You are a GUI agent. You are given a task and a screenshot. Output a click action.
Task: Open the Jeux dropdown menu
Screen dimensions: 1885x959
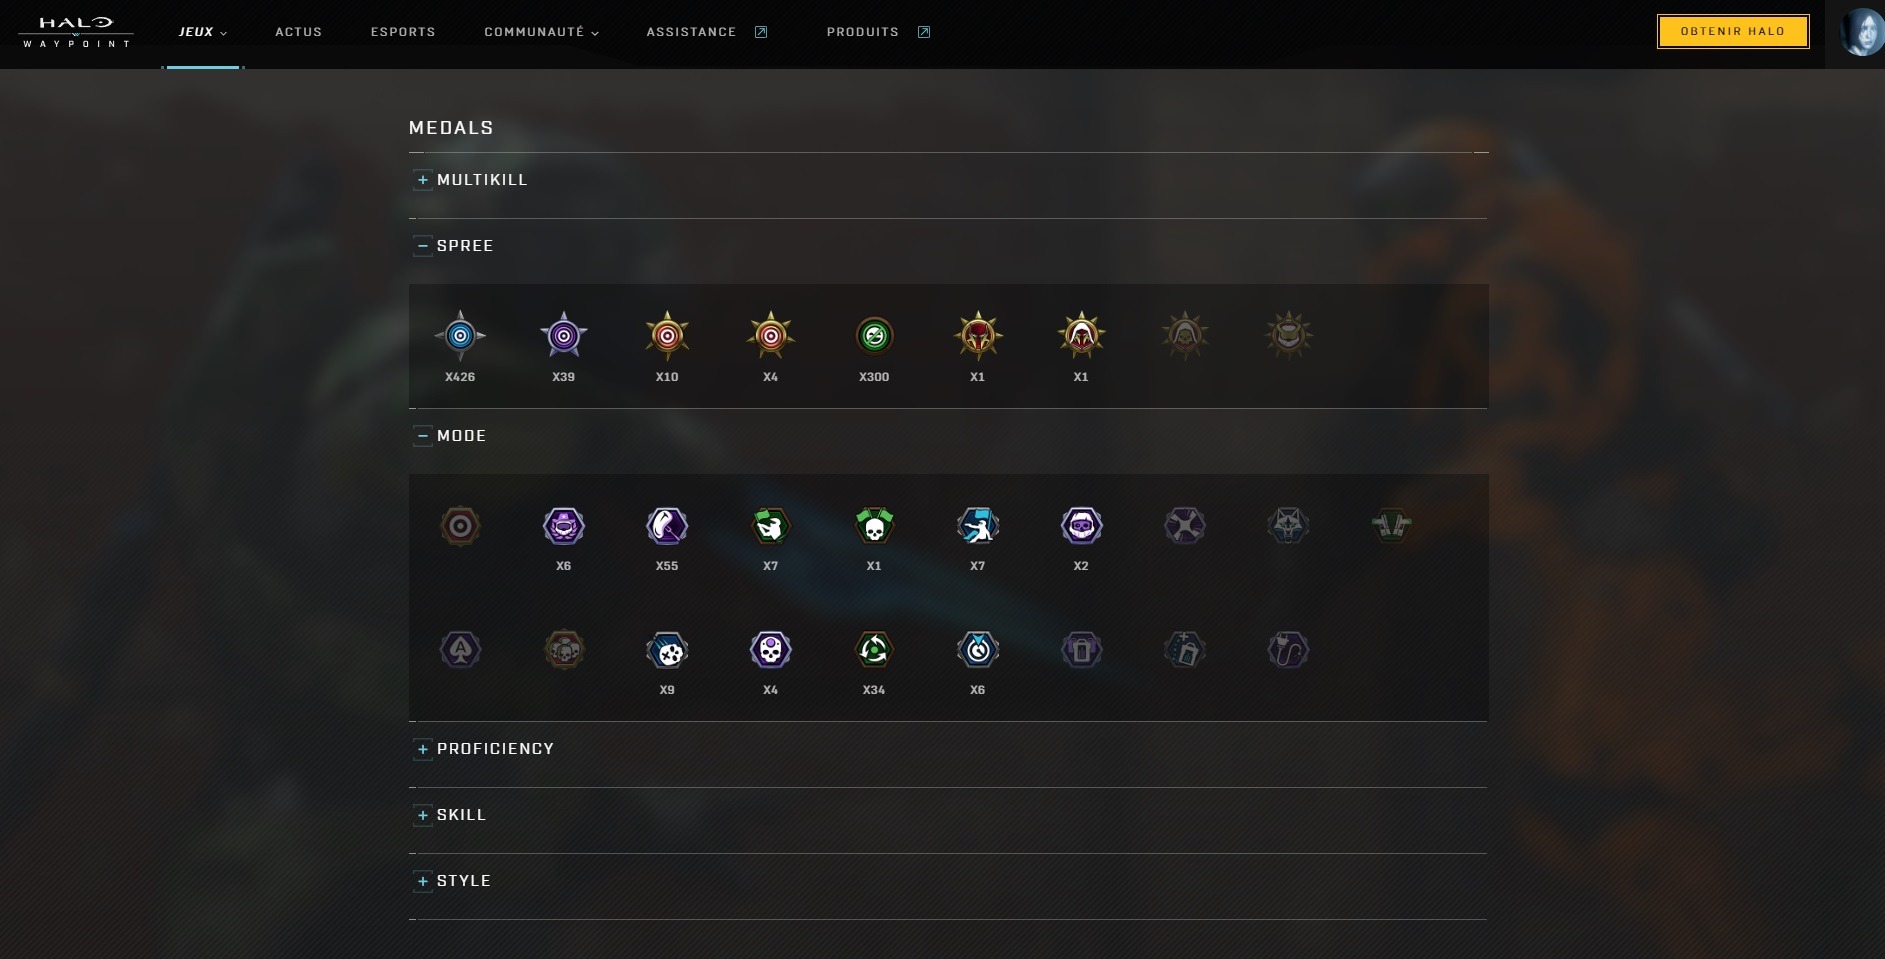click(203, 32)
